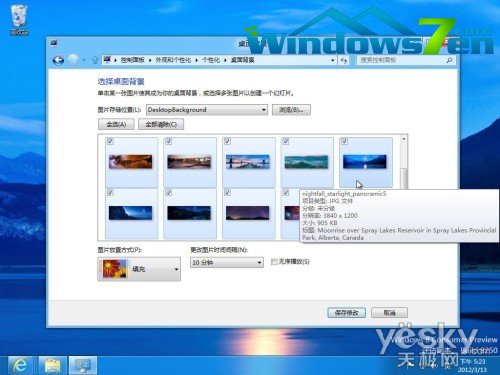The image size is (500, 375).
Task: Select 控制面板 in the breadcrumb
Action: click(x=132, y=60)
